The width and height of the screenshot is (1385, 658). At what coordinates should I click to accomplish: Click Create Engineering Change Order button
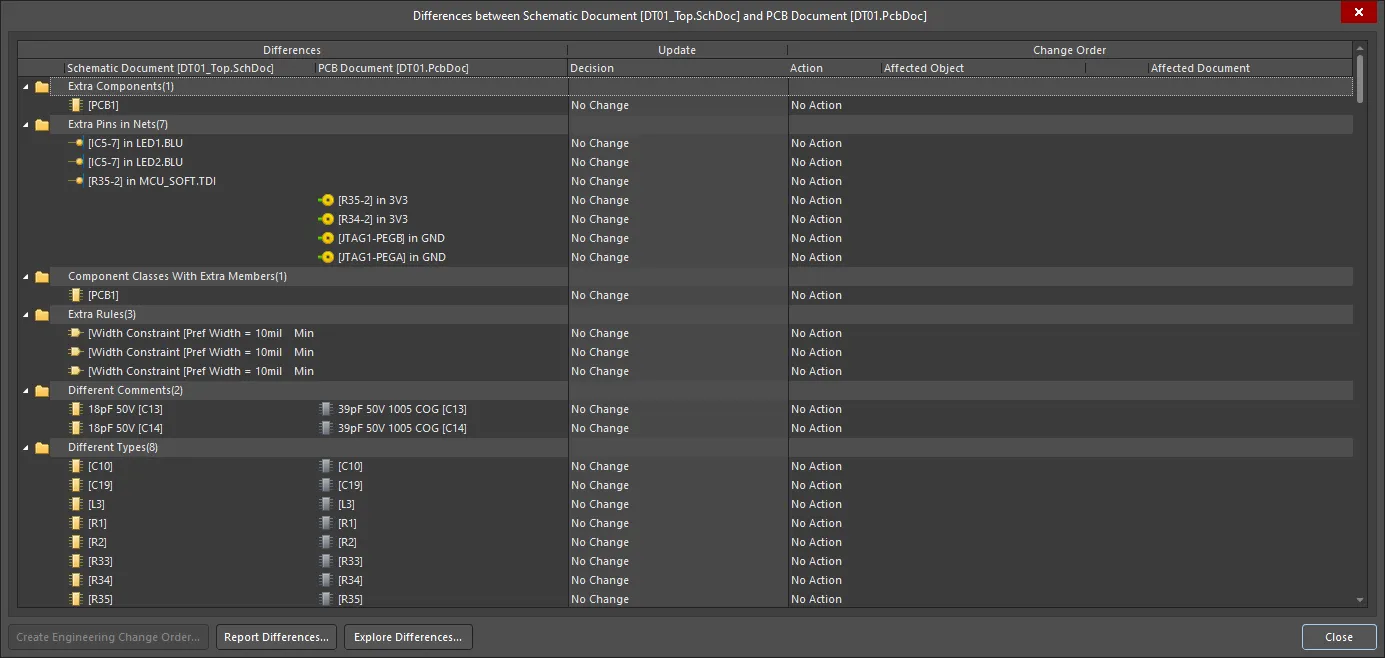click(x=109, y=637)
